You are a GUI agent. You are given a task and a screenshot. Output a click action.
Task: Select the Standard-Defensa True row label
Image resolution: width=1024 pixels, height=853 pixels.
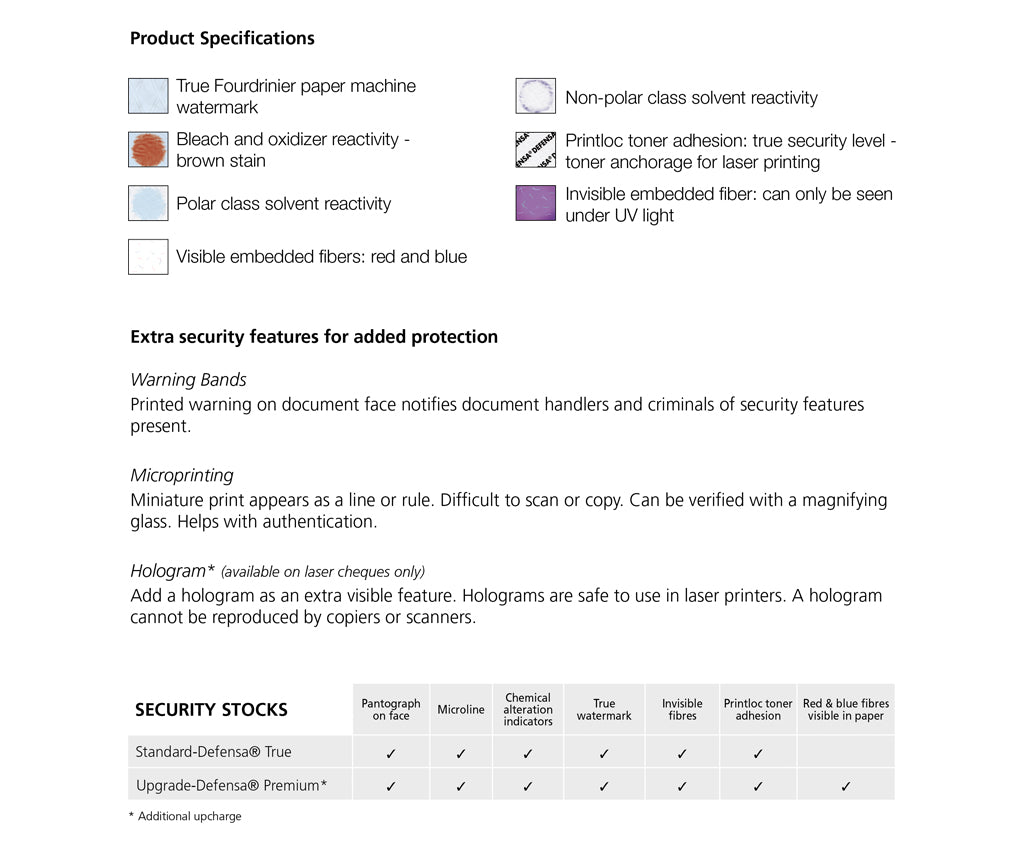click(213, 752)
